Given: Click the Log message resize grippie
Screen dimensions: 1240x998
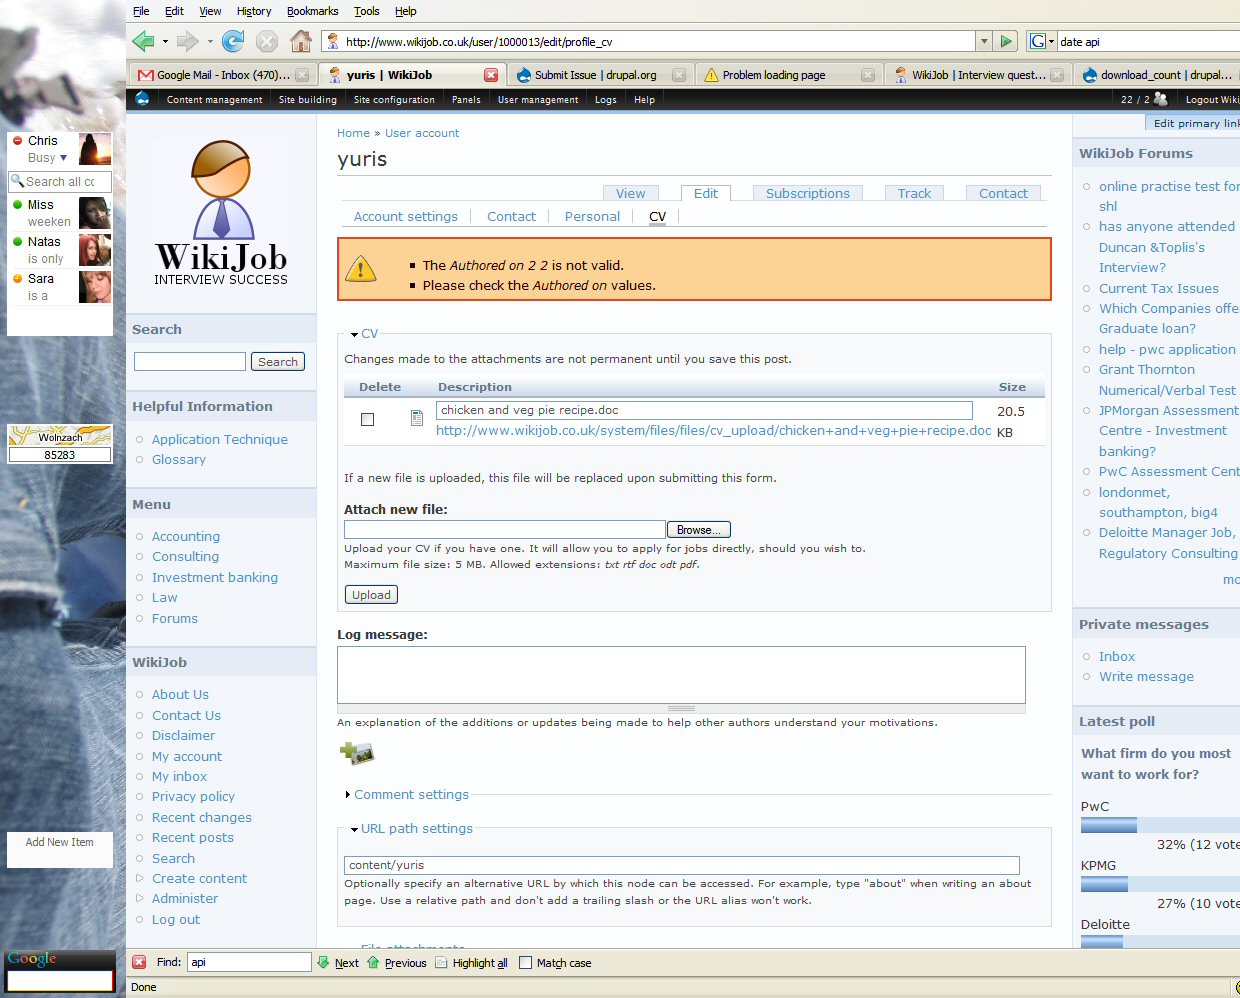Looking at the screenshot, I should (x=681, y=708).
